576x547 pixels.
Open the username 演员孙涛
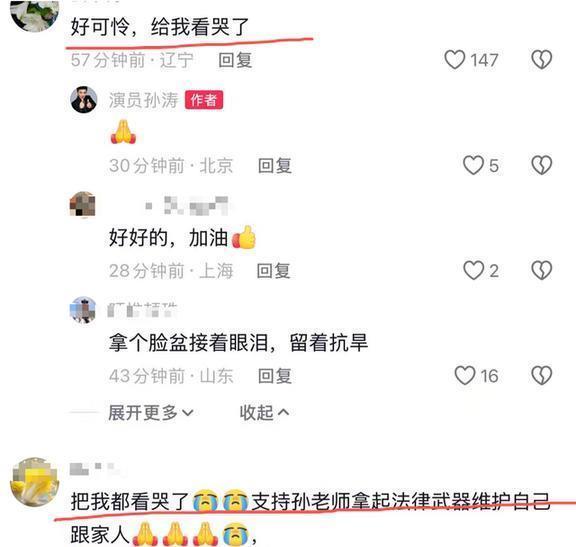coord(144,100)
